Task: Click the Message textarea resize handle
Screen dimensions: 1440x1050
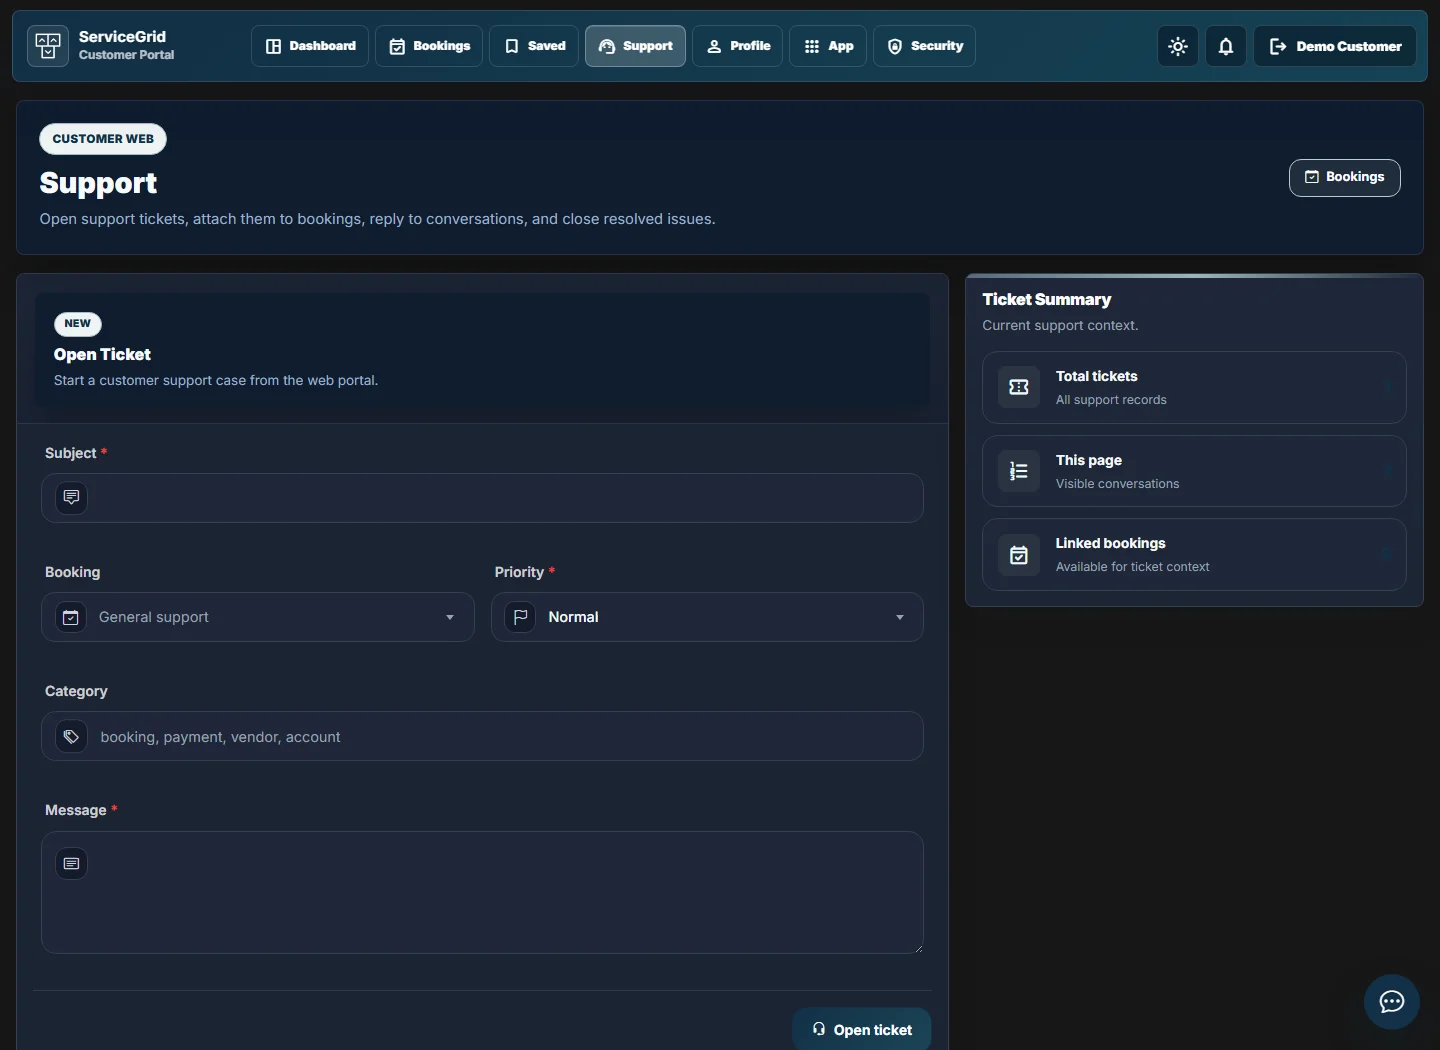Action: pos(917,947)
